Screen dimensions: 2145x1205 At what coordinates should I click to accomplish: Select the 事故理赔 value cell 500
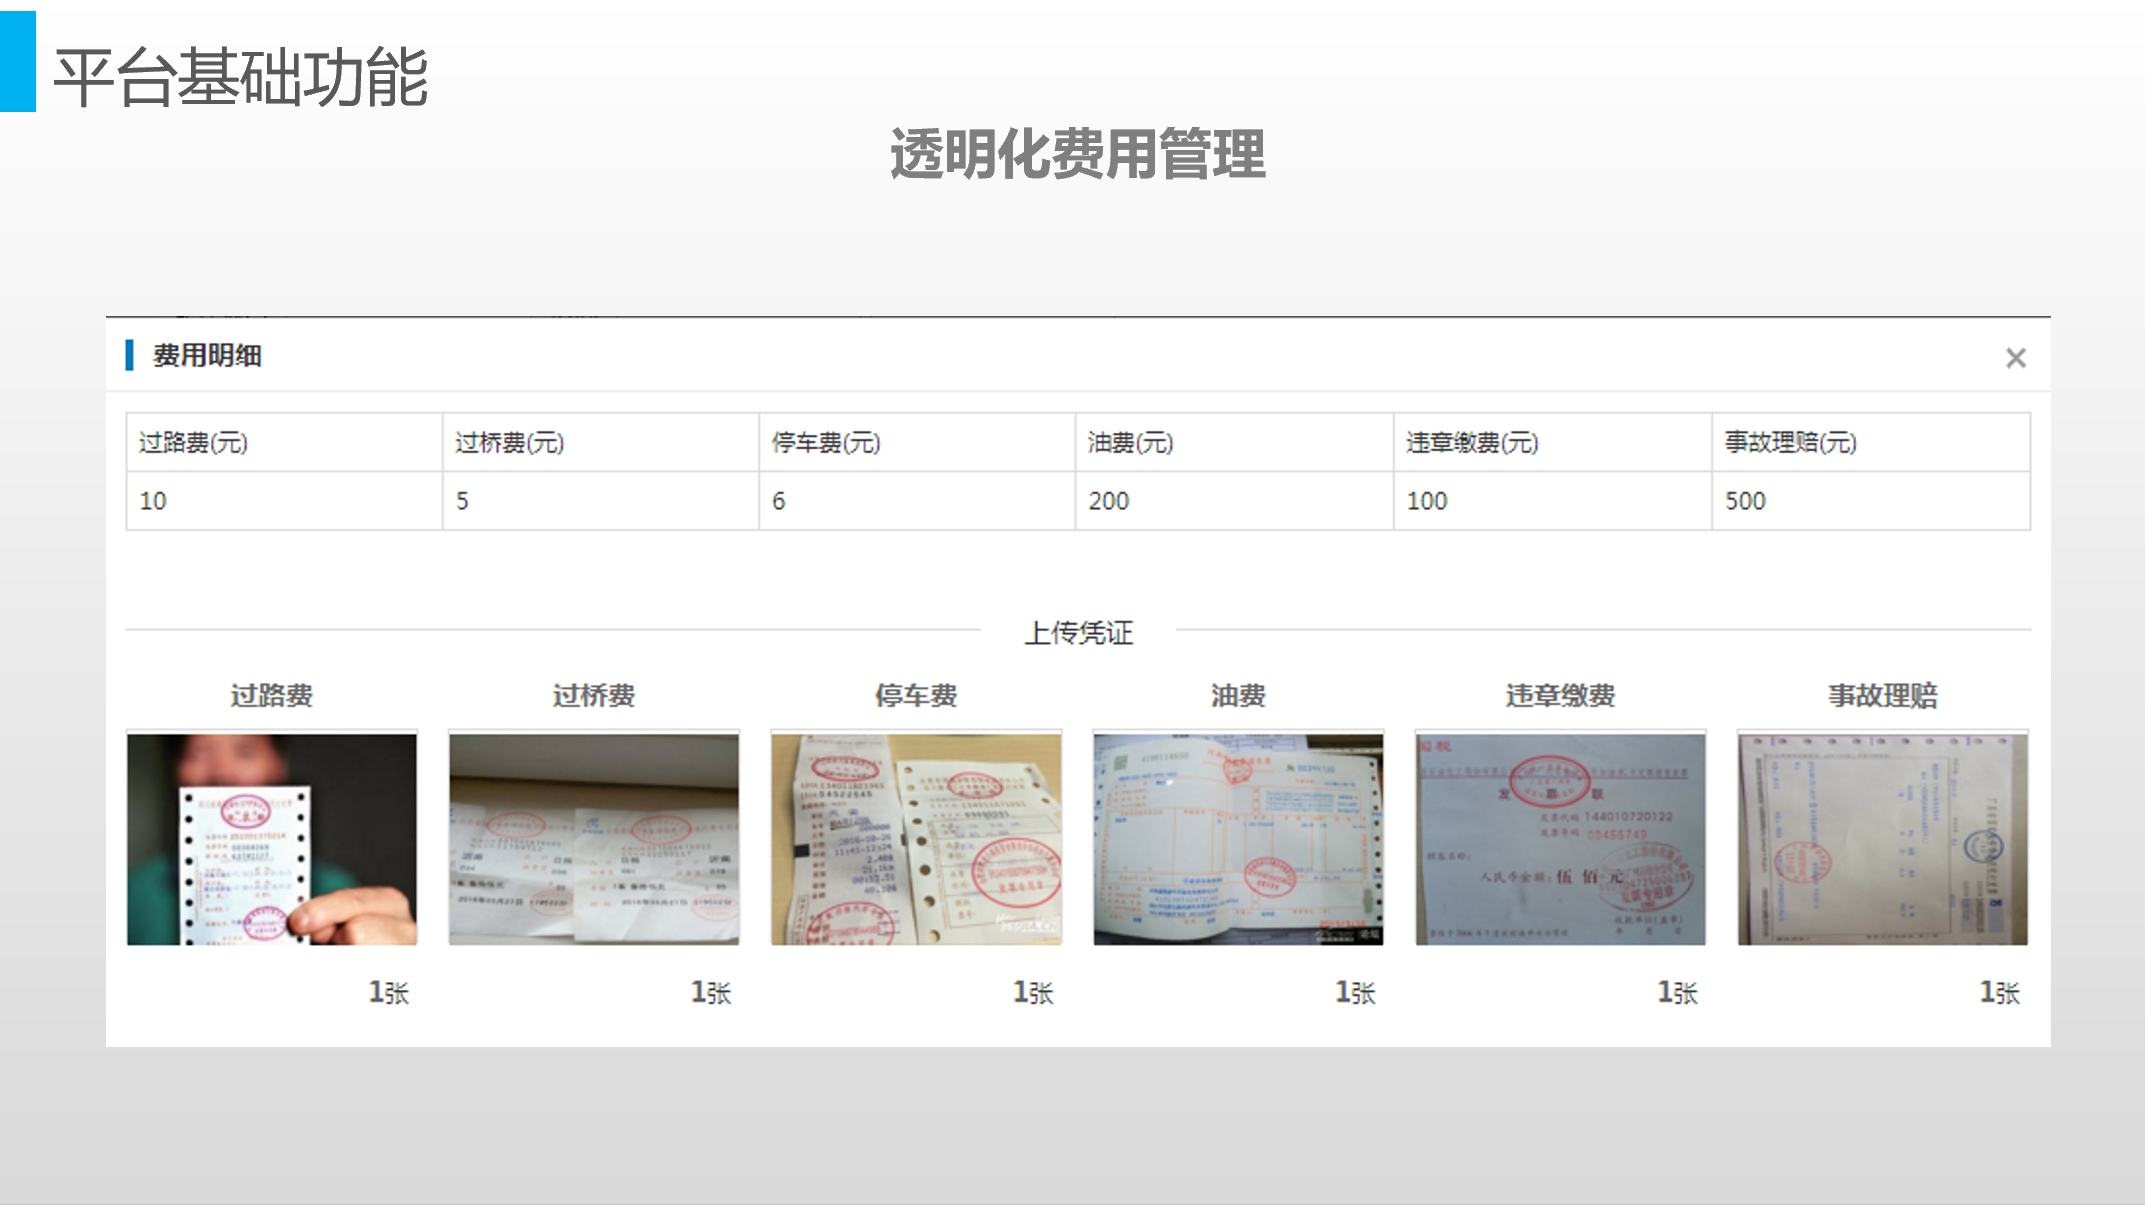tap(1745, 501)
